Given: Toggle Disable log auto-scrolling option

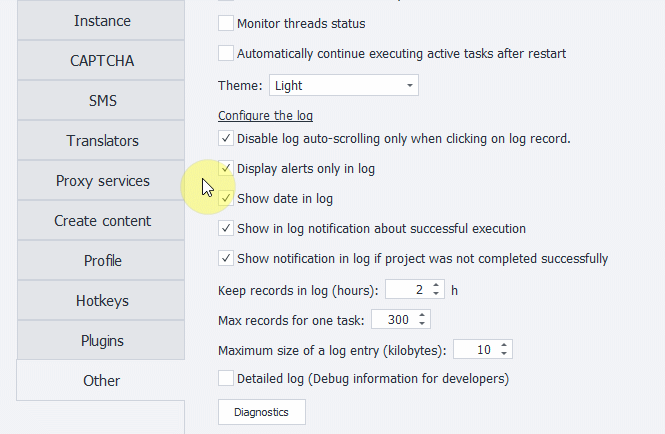Looking at the screenshot, I should [226, 138].
